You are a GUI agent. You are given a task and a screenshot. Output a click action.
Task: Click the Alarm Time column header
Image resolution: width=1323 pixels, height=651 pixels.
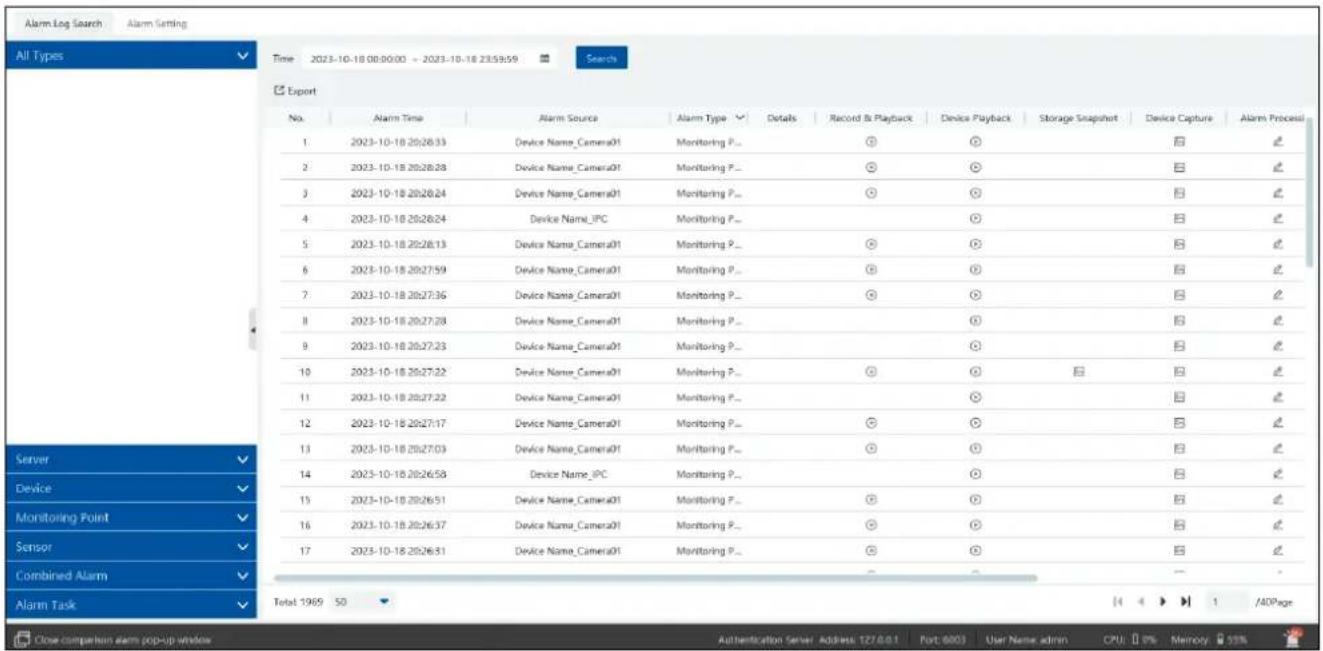398,118
